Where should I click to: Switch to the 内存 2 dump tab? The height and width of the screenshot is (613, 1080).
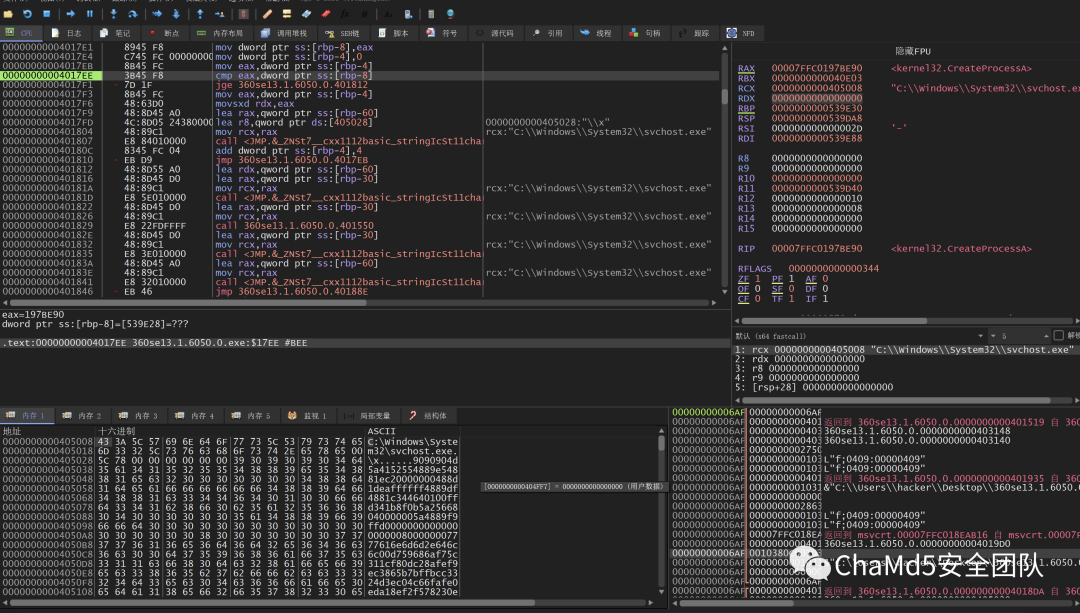point(82,415)
